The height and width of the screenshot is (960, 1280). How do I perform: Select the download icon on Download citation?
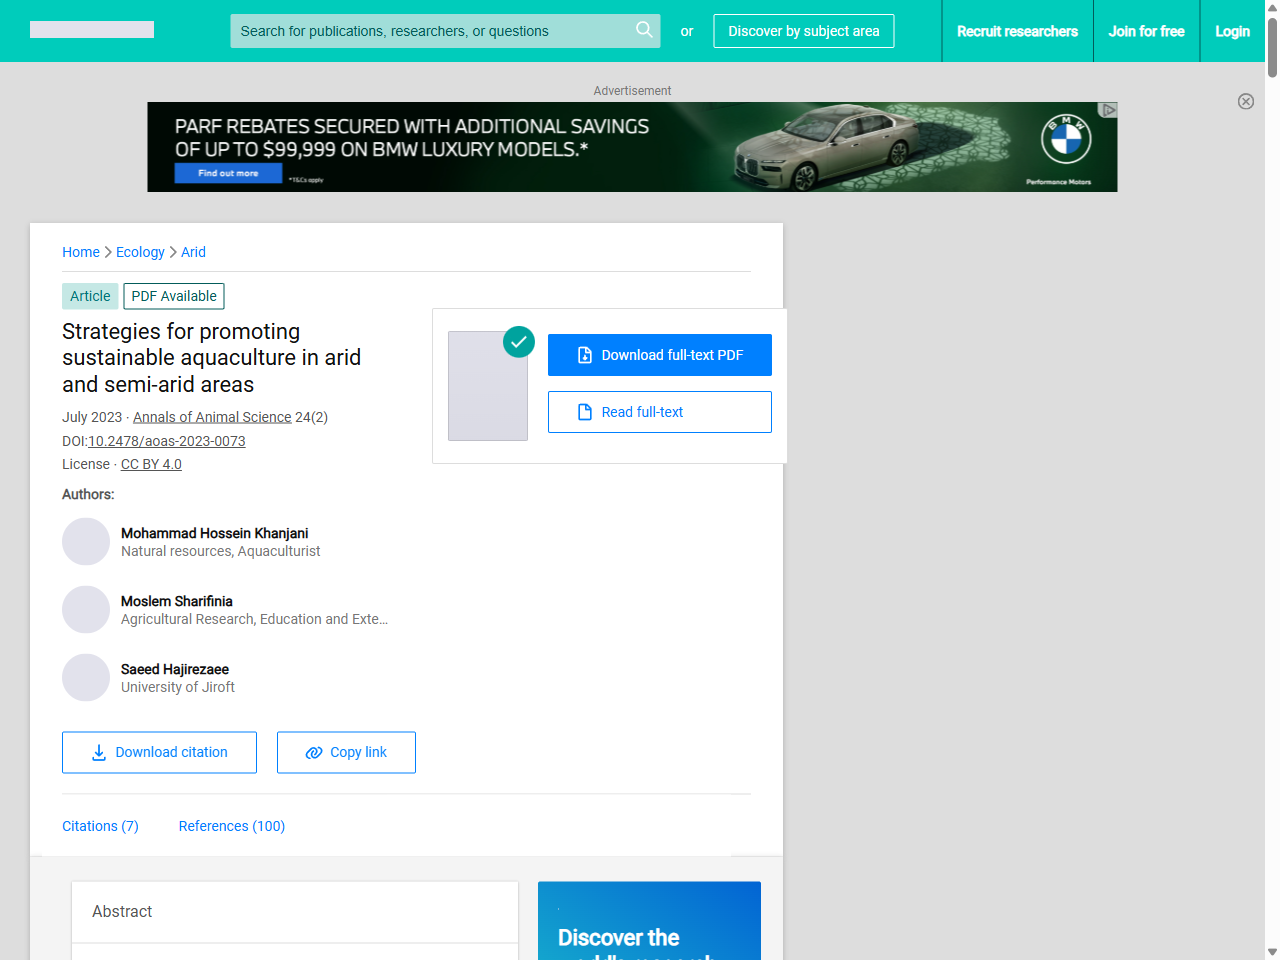tap(97, 752)
